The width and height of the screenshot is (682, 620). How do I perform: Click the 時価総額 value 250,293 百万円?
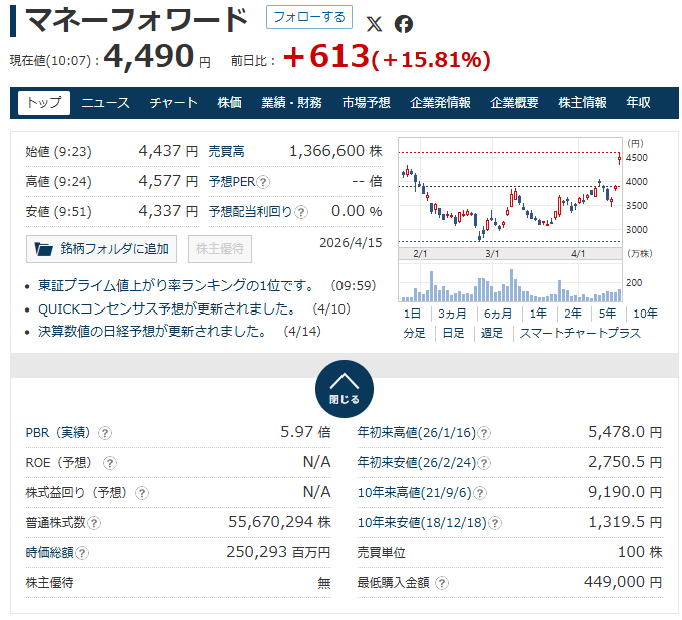click(x=278, y=552)
